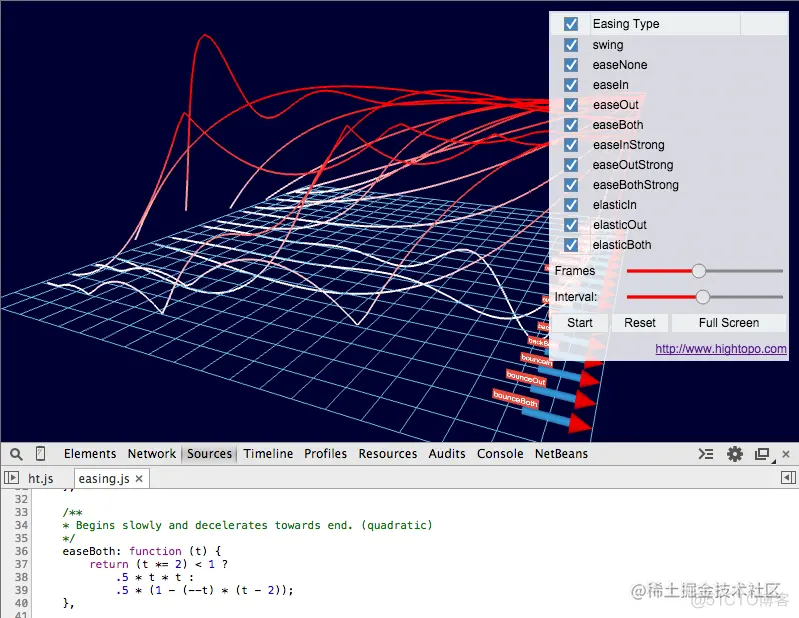Click the dock/undock window icon
The width and height of the screenshot is (799, 618).
(762, 454)
